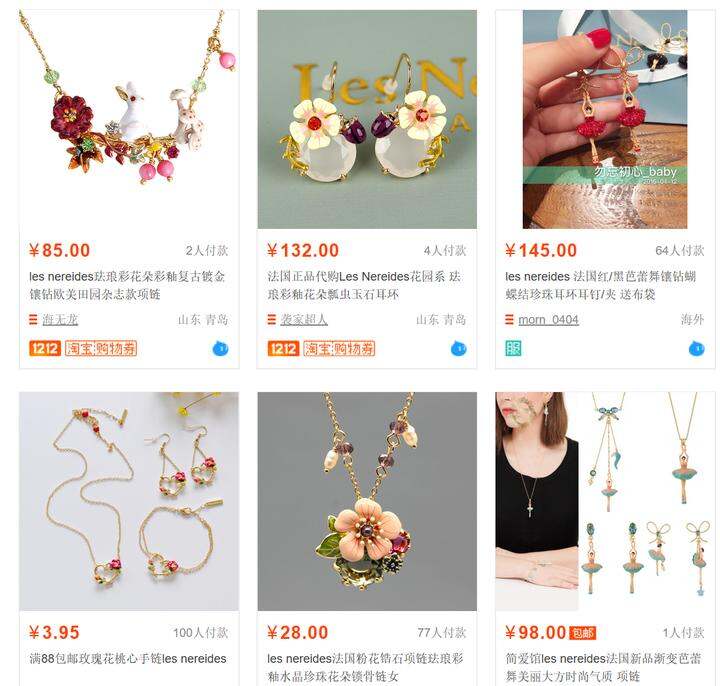
Task: Open the blue Wangwang chat icon for 海天龙
Action: (221, 349)
